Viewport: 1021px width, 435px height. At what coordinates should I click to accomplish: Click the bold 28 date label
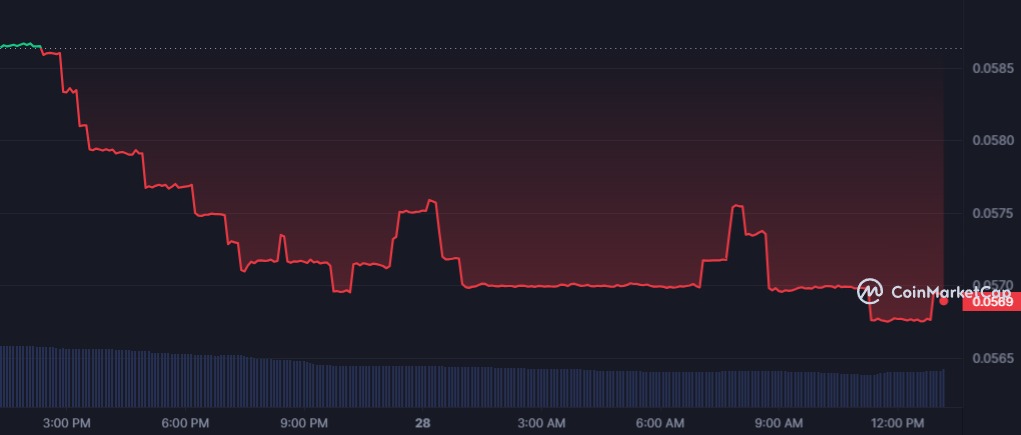pyautogui.click(x=422, y=423)
